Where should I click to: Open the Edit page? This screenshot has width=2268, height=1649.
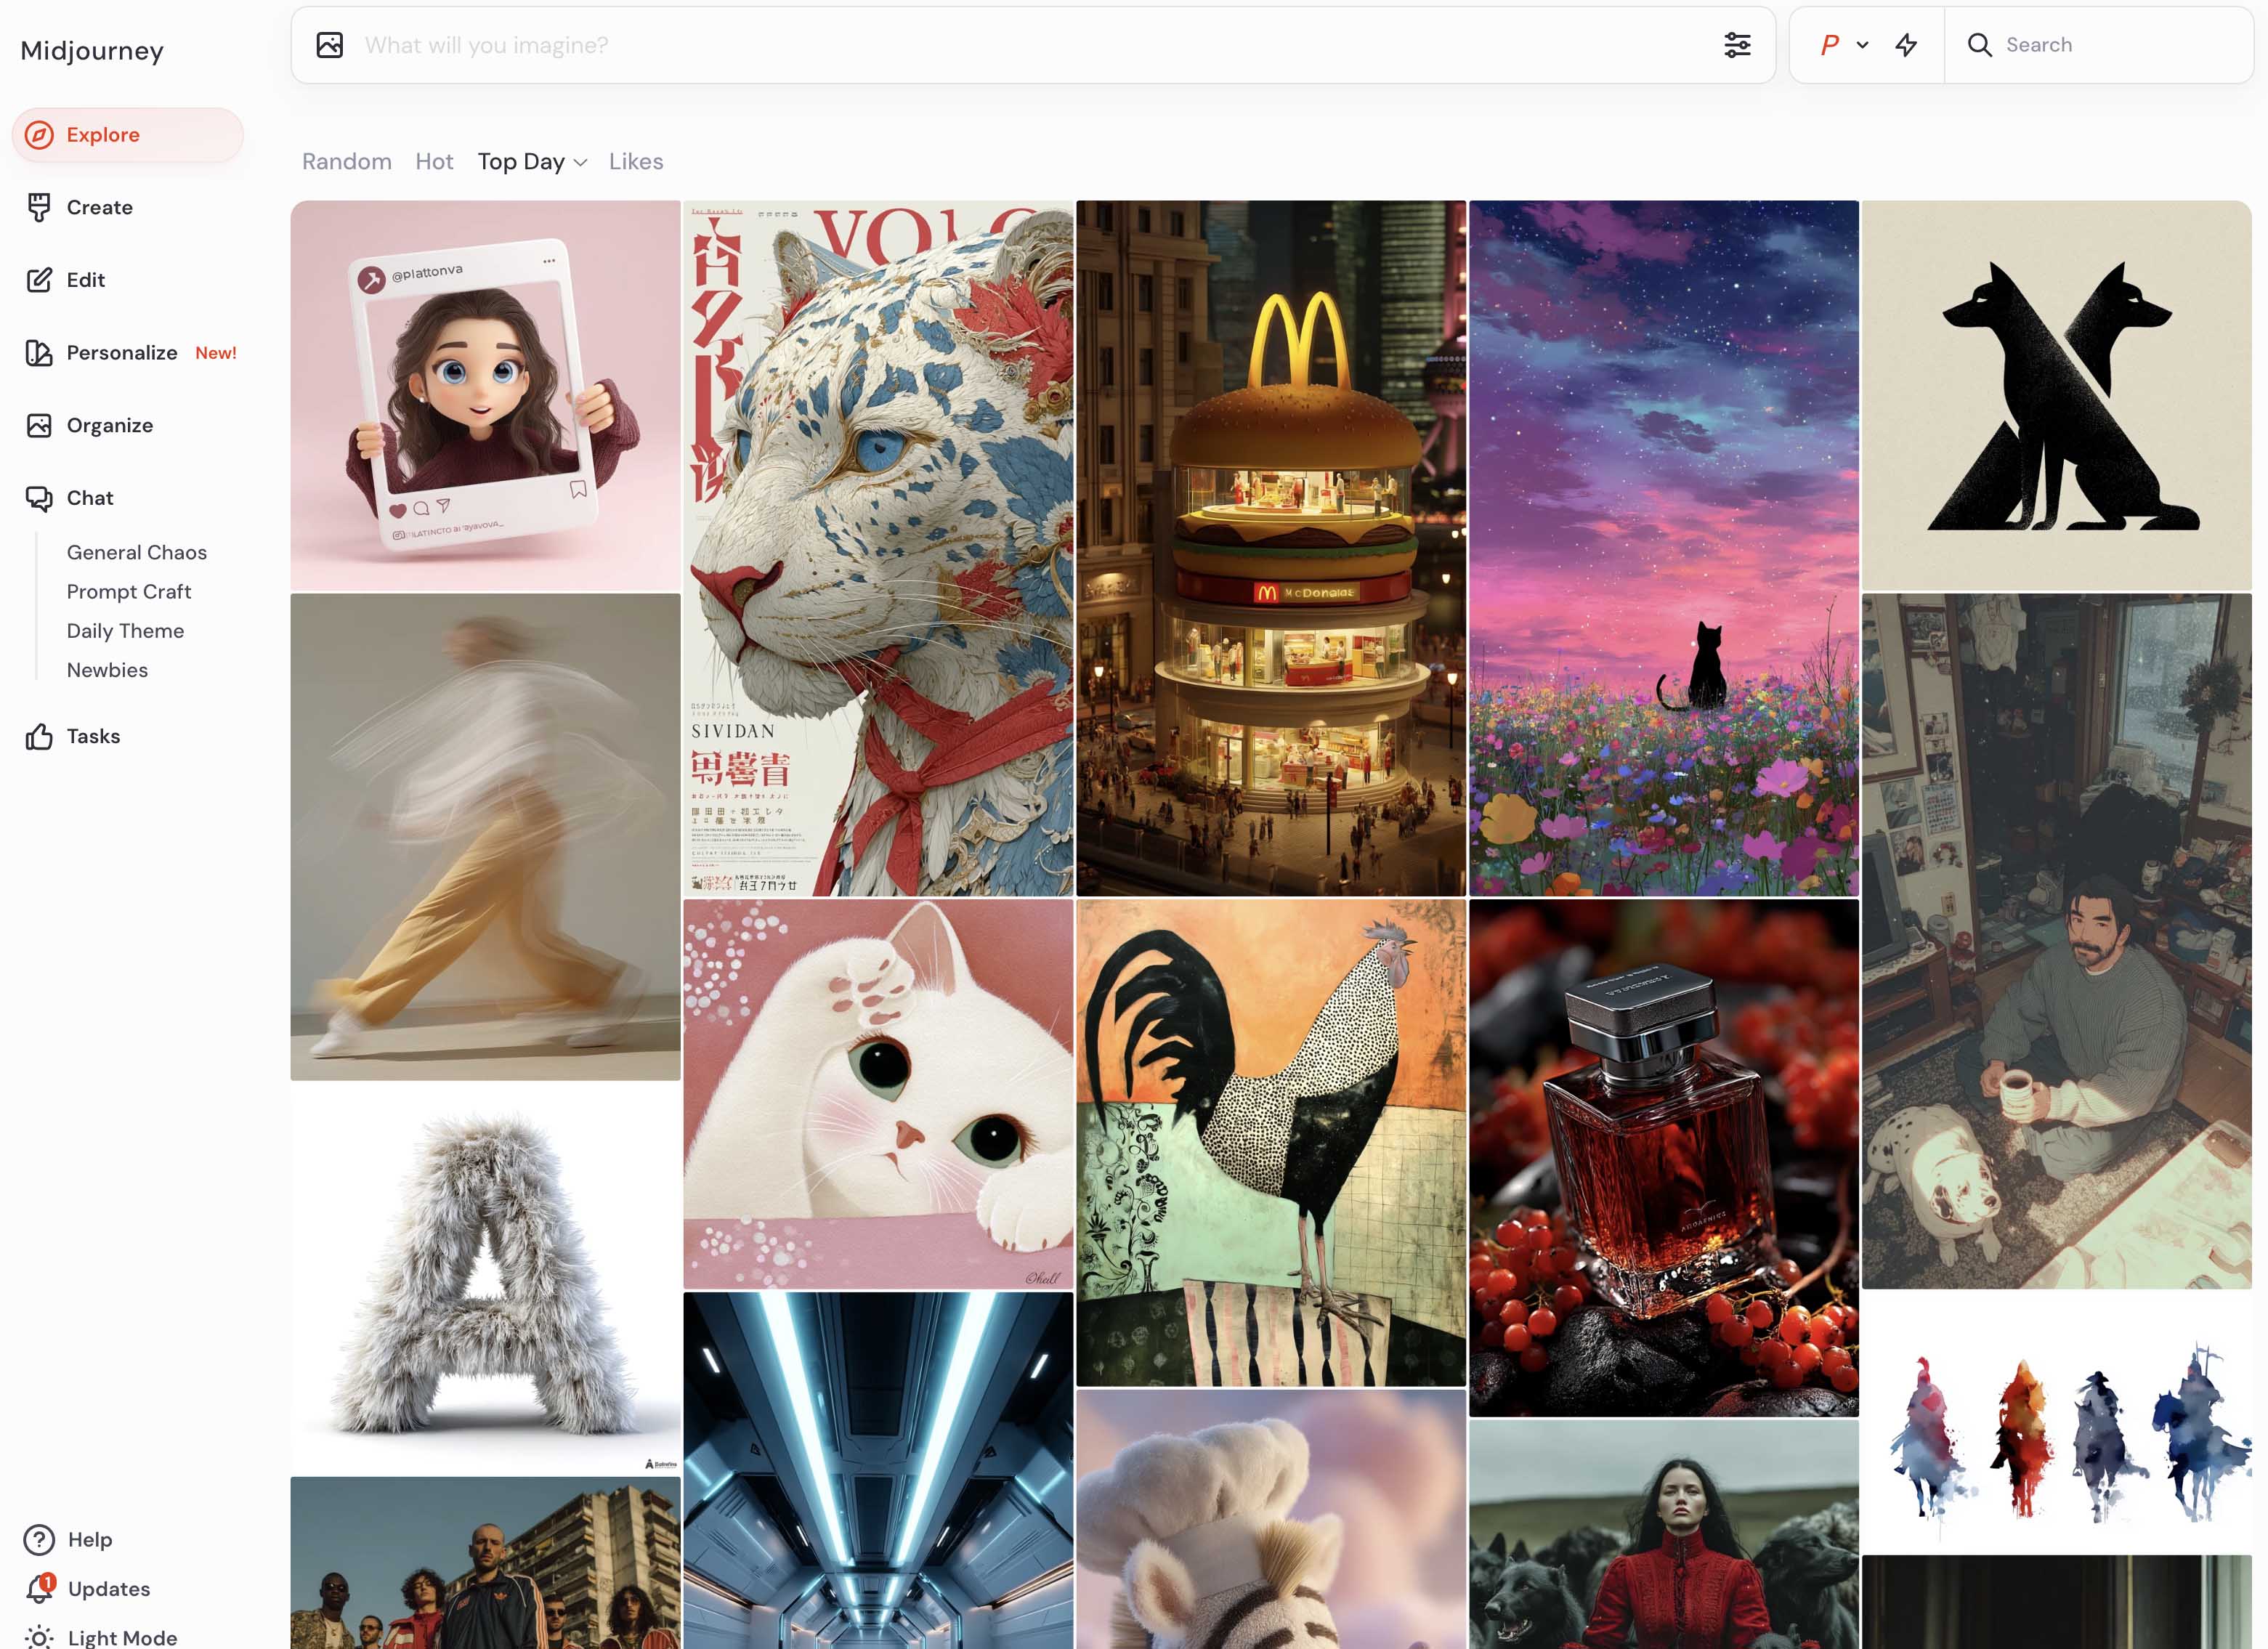[86, 280]
